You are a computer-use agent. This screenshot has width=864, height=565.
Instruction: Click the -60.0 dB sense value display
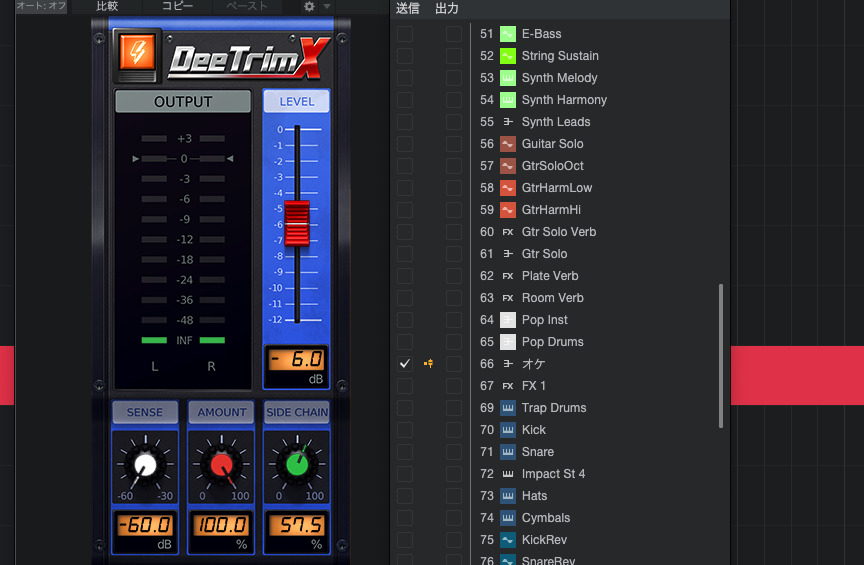click(145, 525)
